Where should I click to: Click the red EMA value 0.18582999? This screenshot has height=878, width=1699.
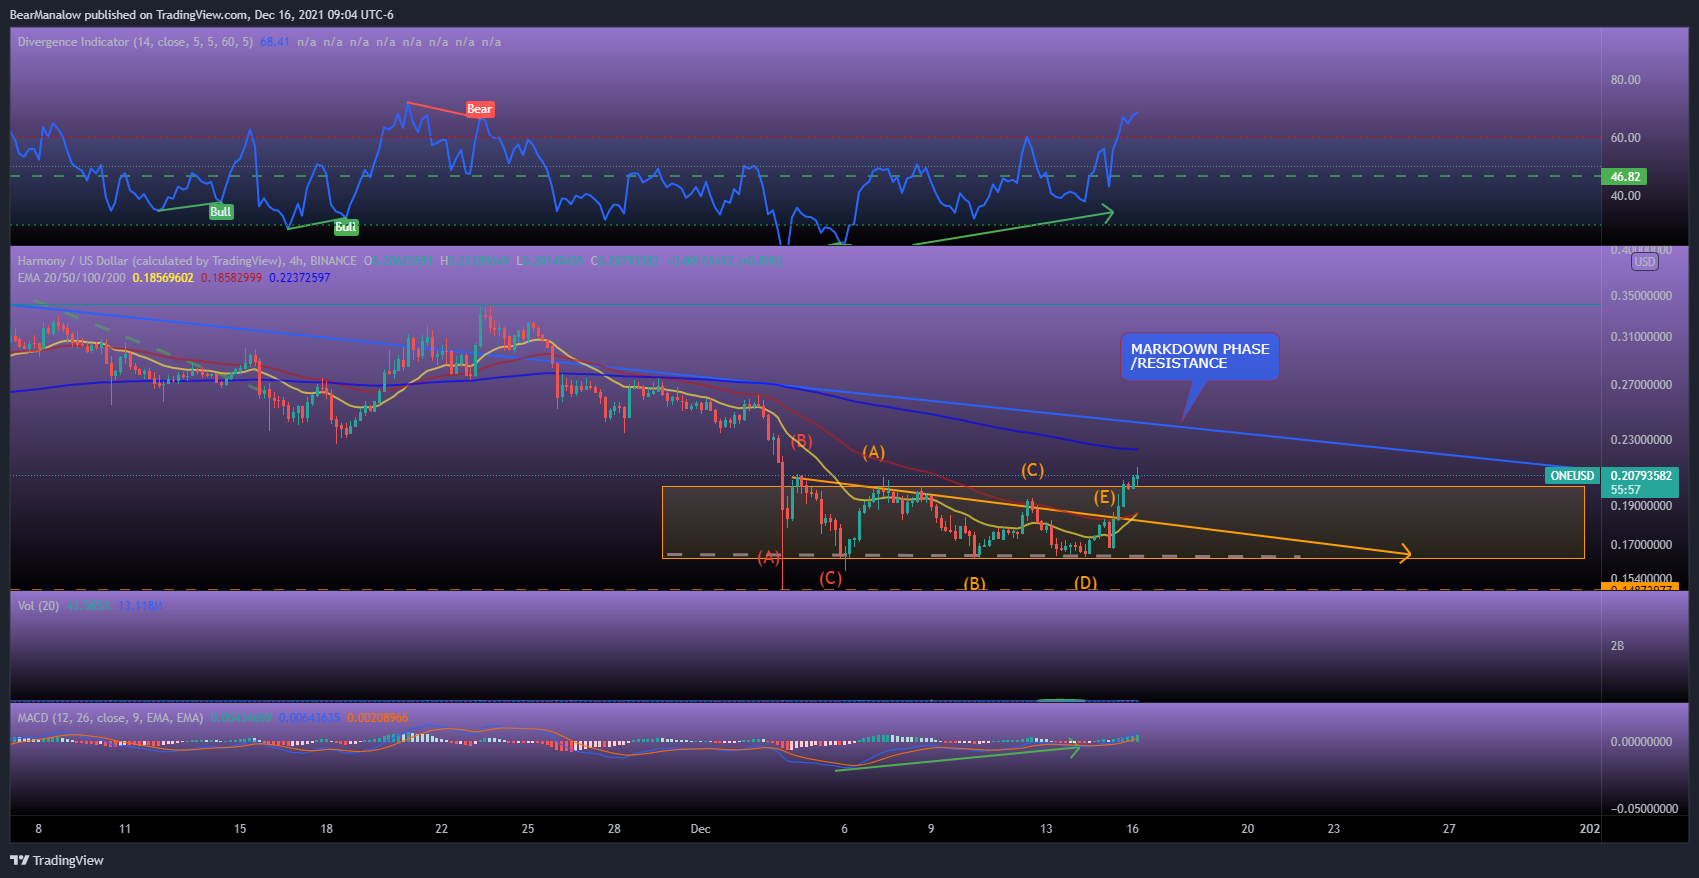click(232, 277)
